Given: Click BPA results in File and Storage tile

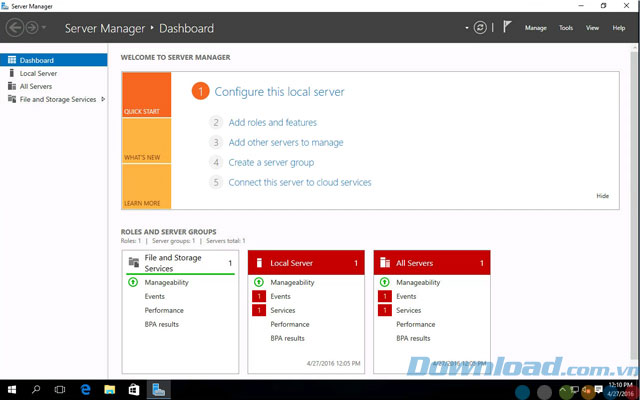Looking at the screenshot, I should coord(162,324).
